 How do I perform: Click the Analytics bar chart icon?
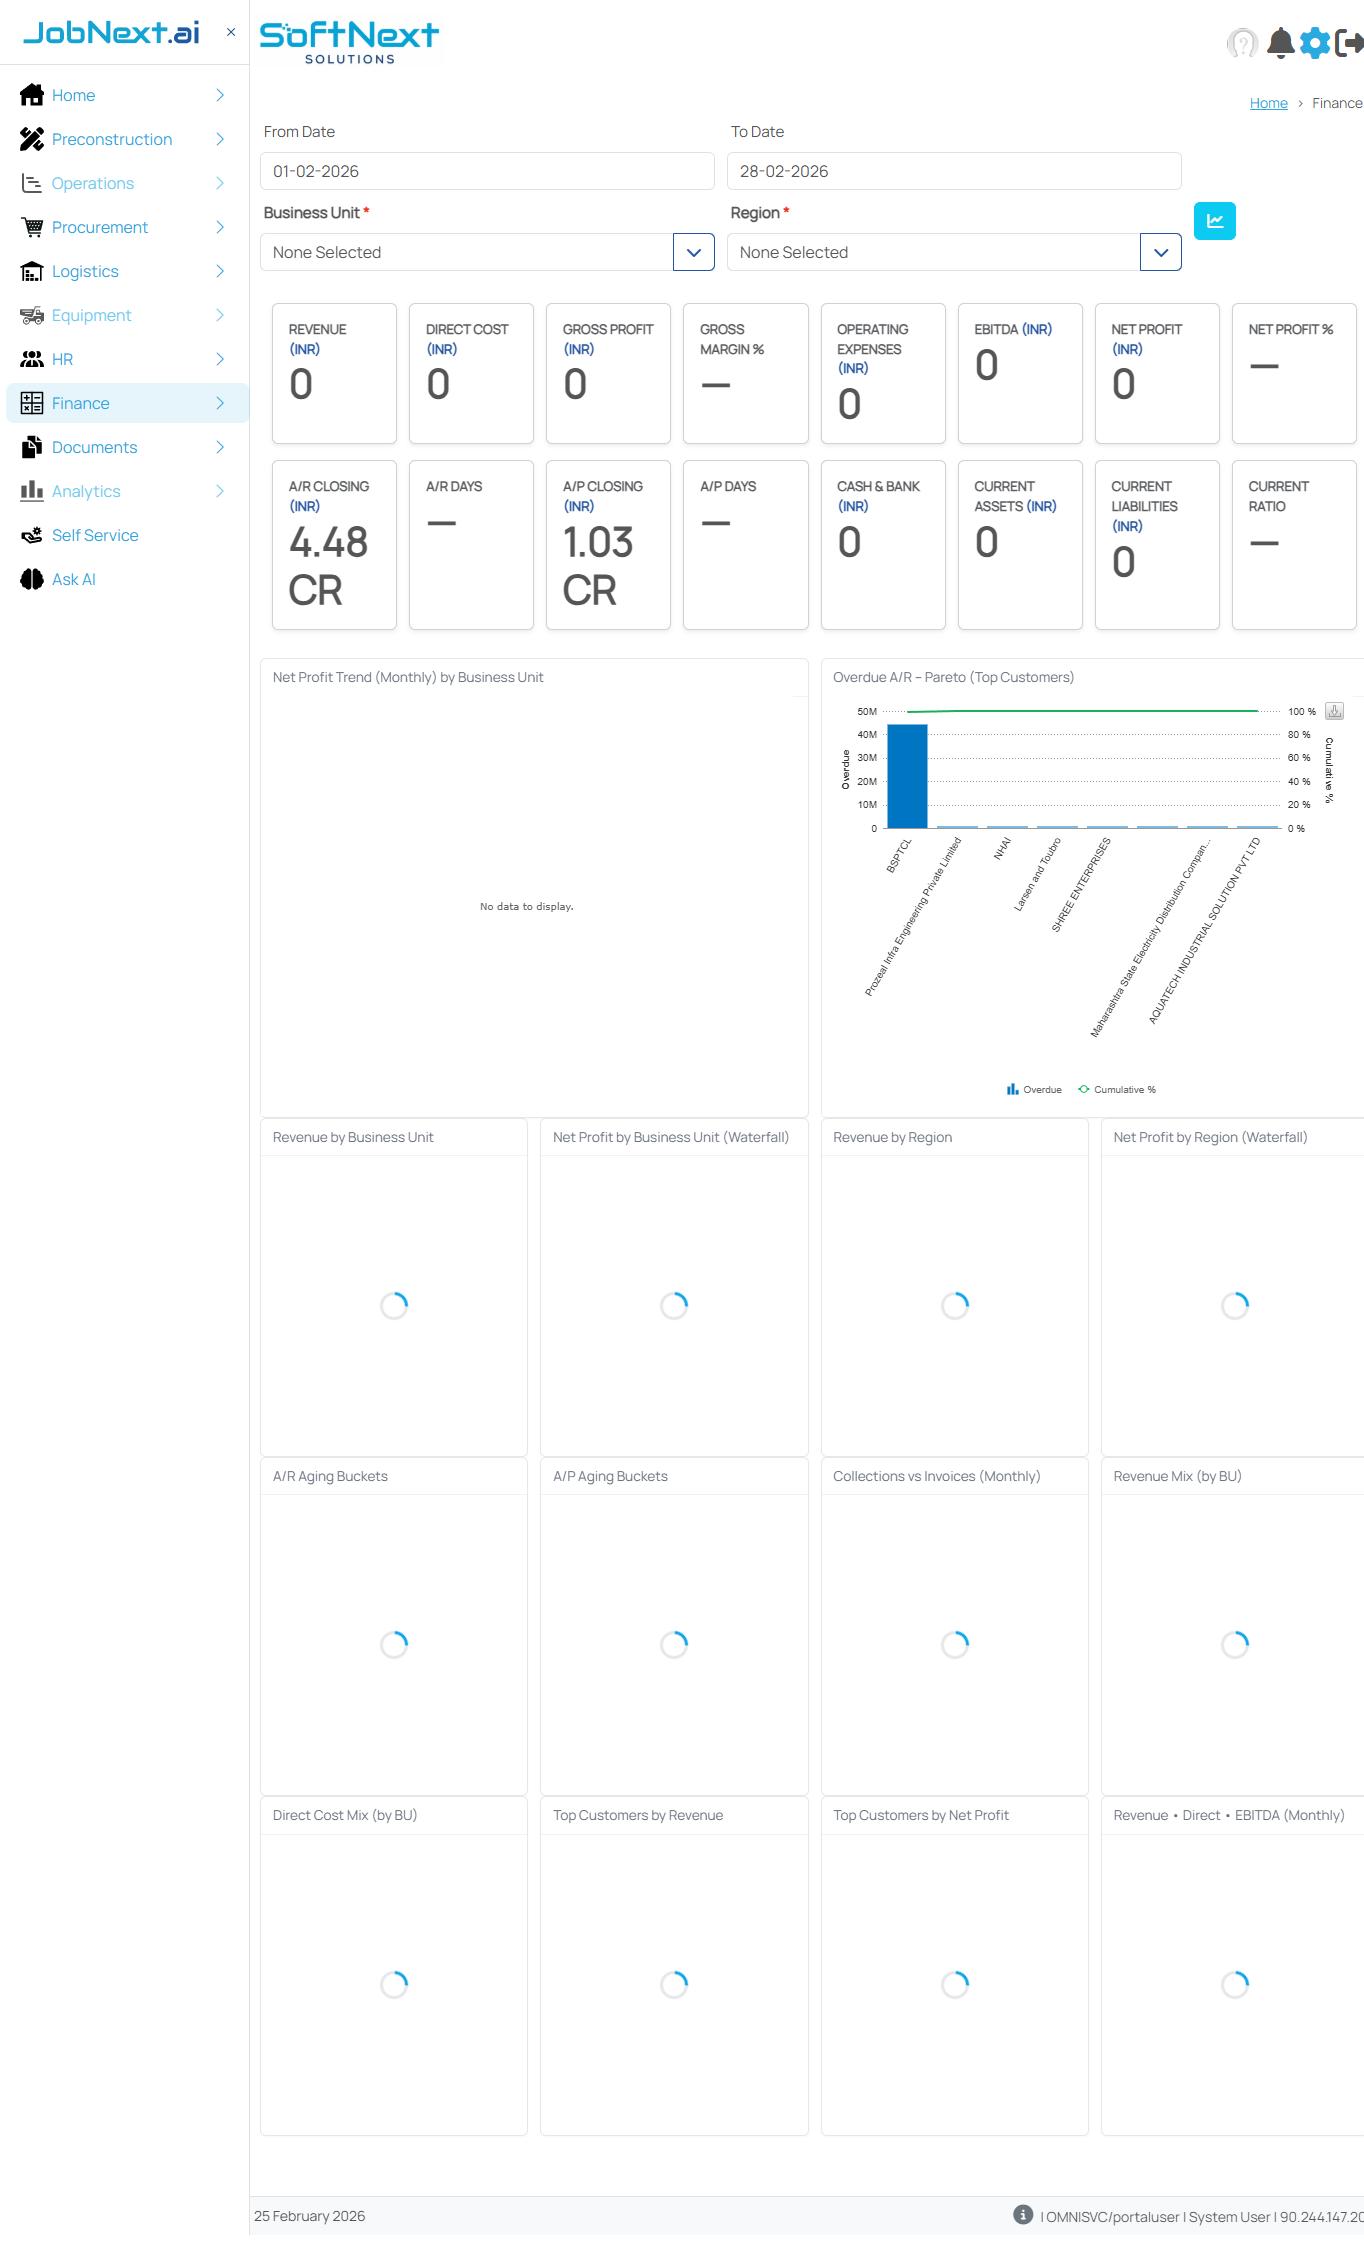pos(32,491)
